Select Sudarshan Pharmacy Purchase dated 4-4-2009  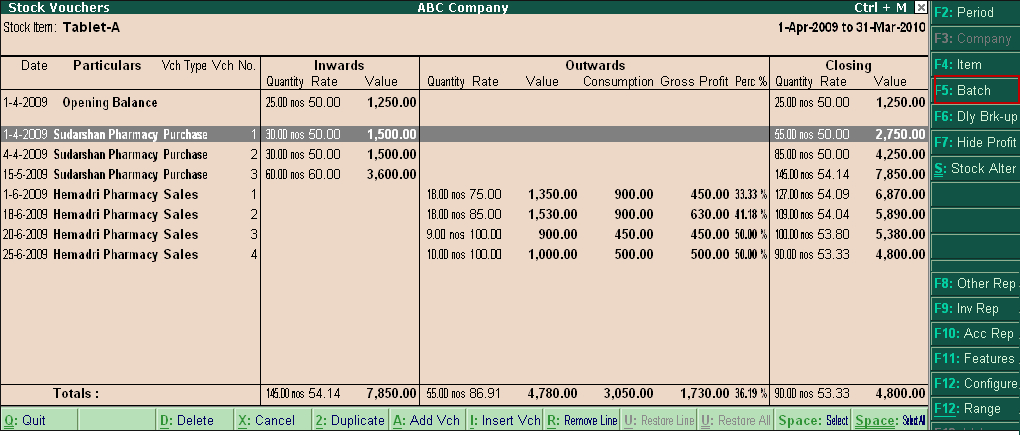(463, 155)
